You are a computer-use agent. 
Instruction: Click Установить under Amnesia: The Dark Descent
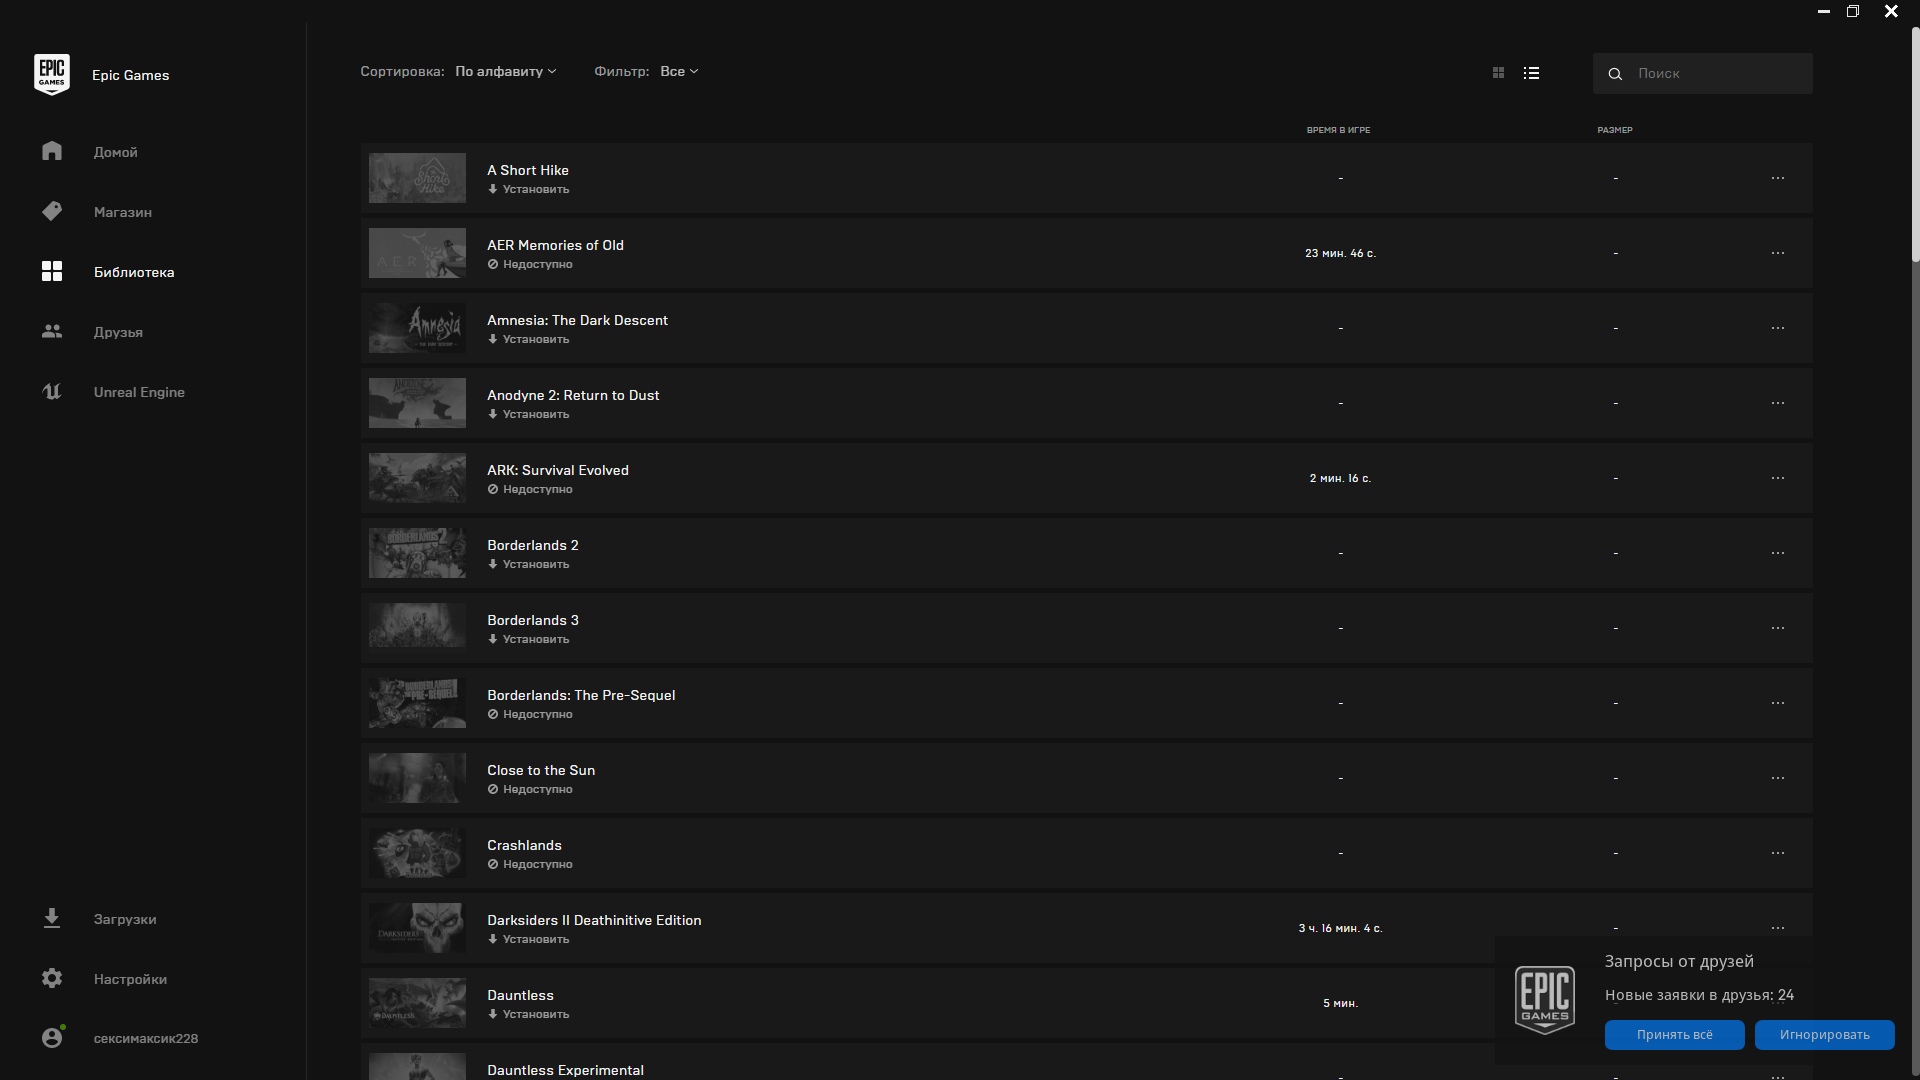click(529, 339)
